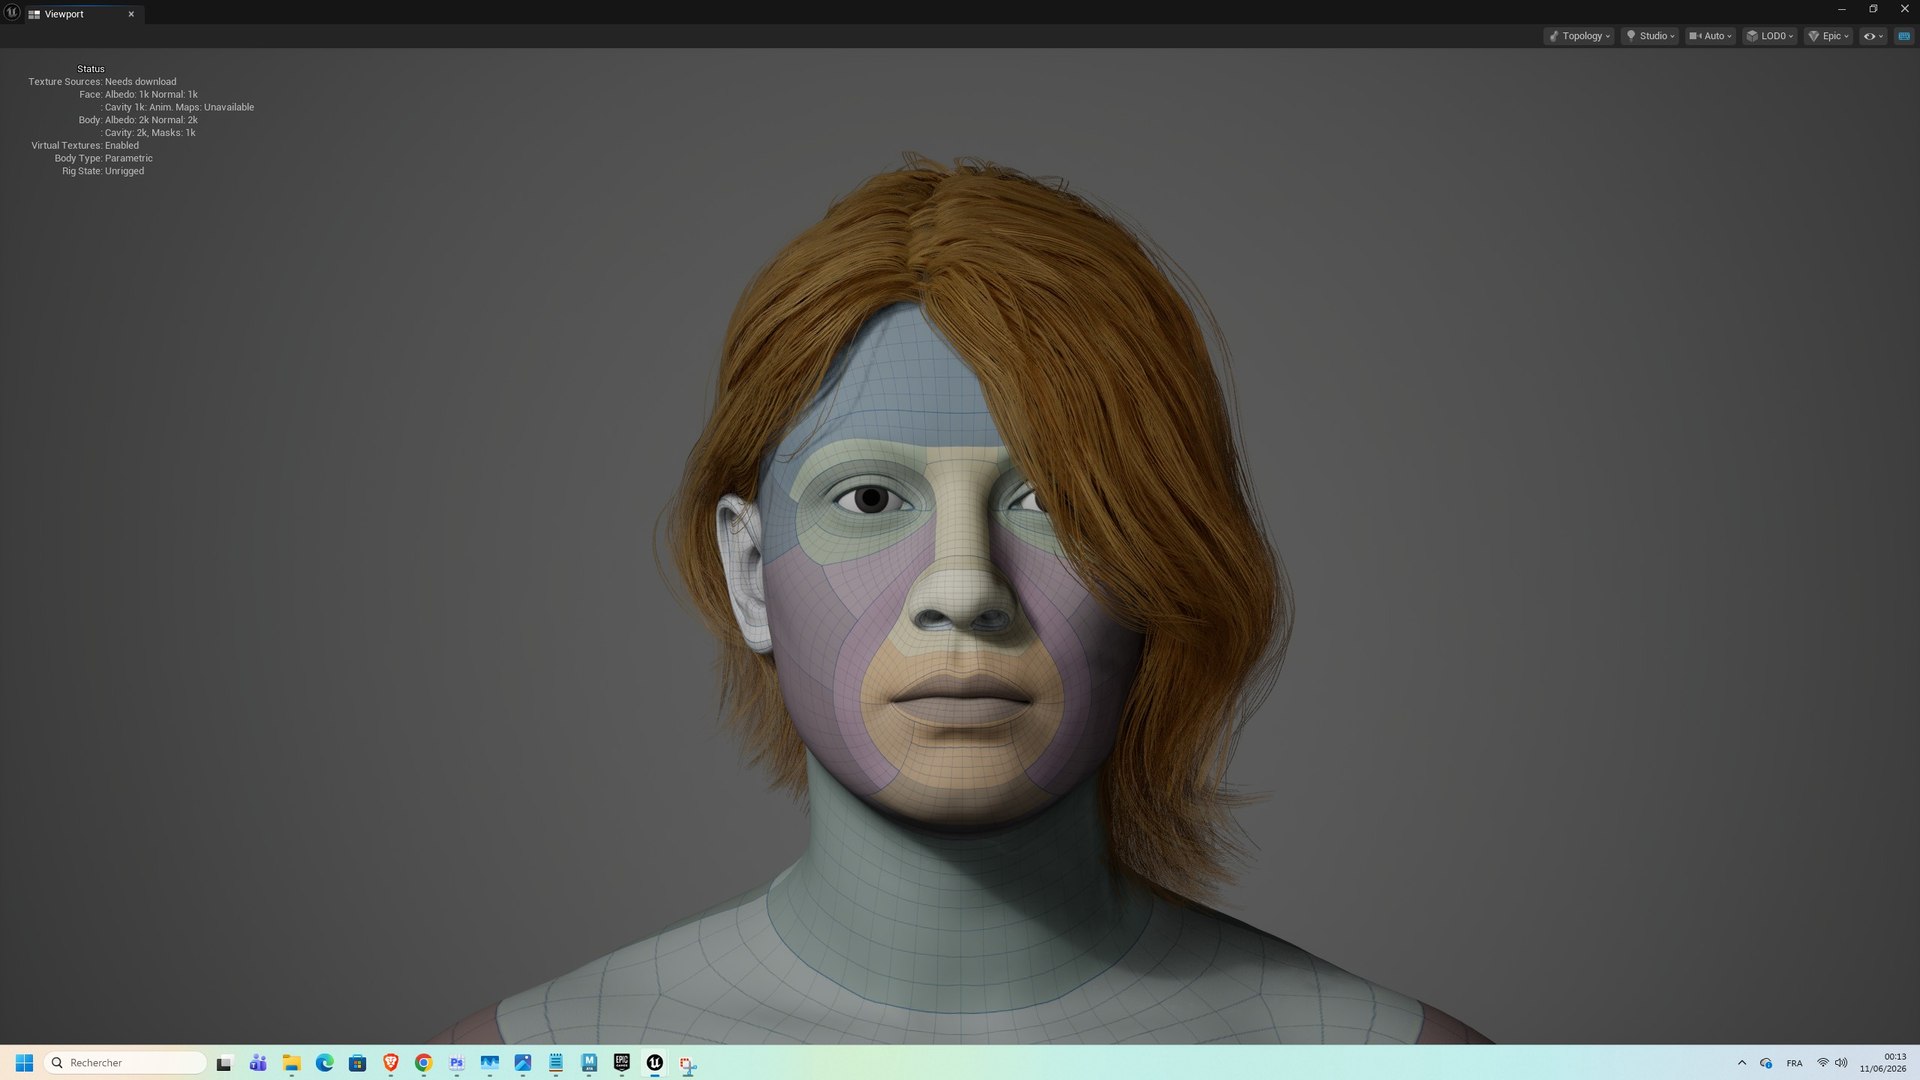Image resolution: width=1920 pixels, height=1080 pixels.
Task: Click the Unreal Engine logo in title bar
Action: point(12,13)
